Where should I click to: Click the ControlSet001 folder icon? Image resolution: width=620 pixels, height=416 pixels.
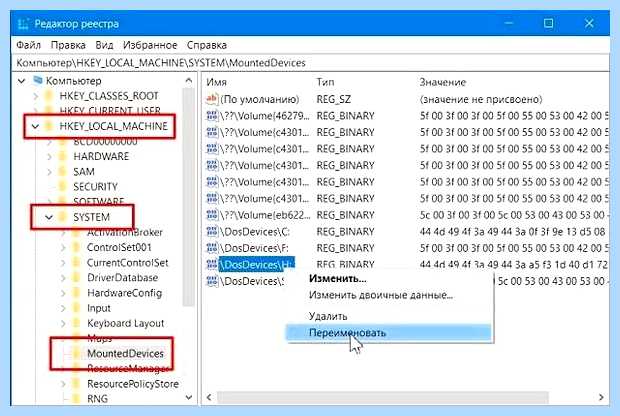pyautogui.click(x=76, y=248)
